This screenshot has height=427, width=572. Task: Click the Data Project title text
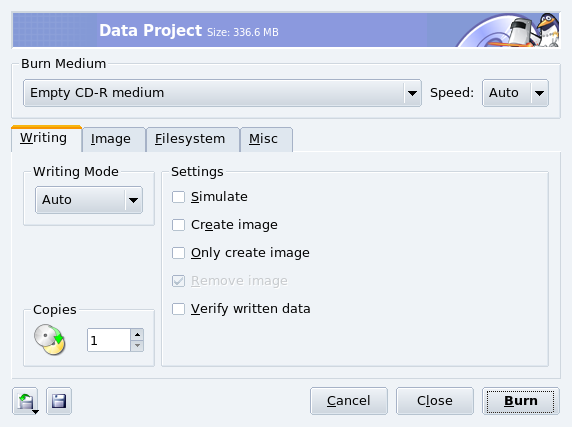[x=150, y=30]
